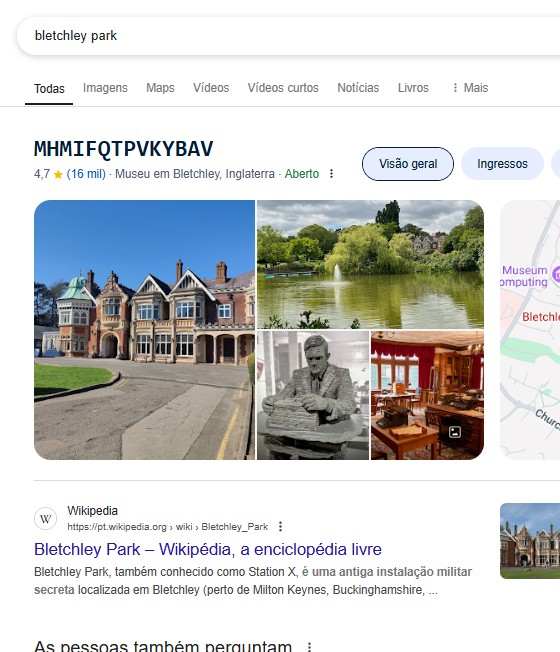The image size is (560, 652).
Task: Switch to the Vídeos tab
Action: coord(211,88)
